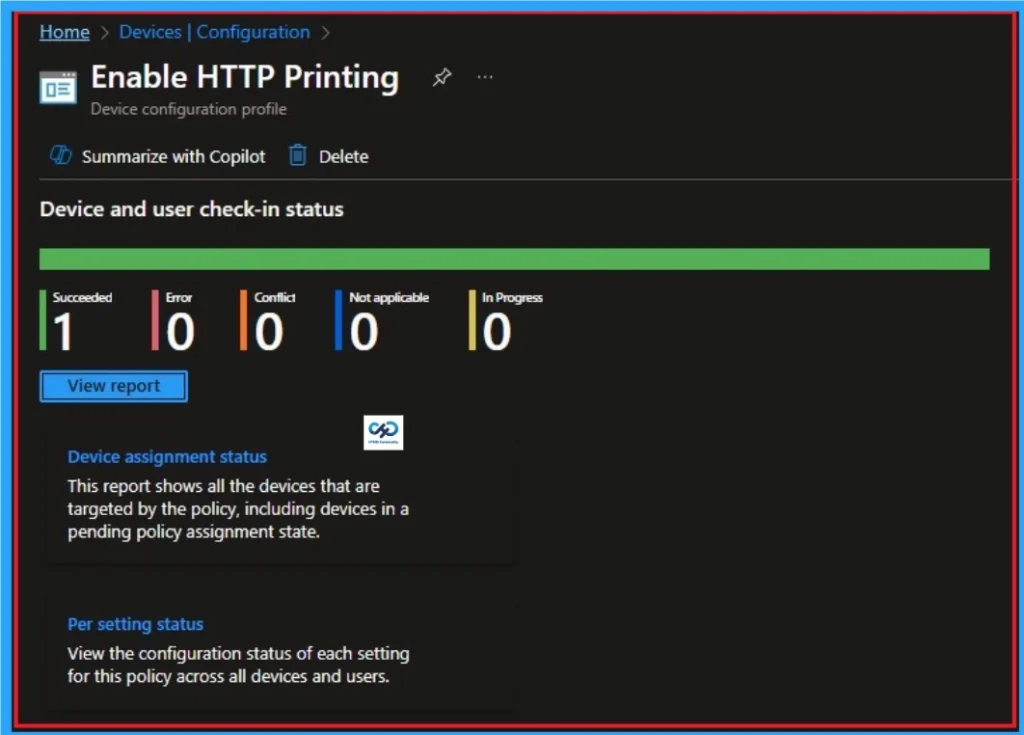Viewport: 1024px width, 735px height.
Task: Open the Device assignment status report
Action: (x=167, y=456)
